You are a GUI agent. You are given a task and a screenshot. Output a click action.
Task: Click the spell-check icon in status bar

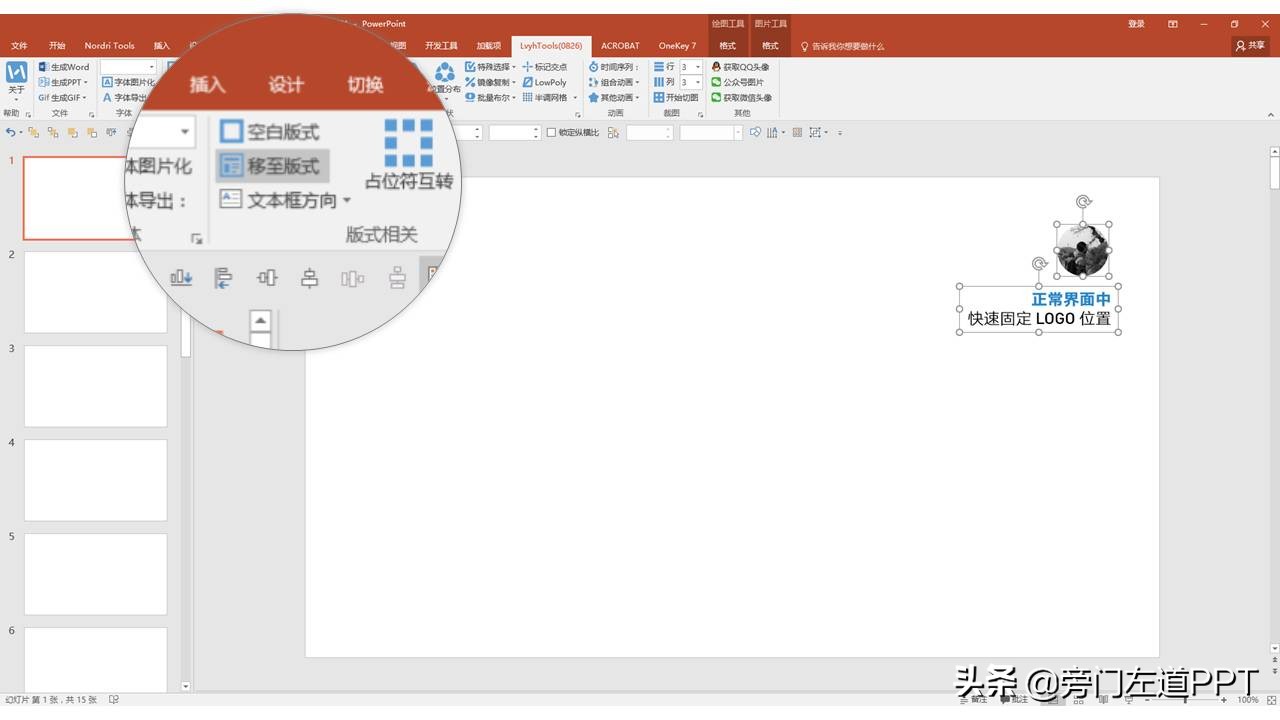coord(114,699)
